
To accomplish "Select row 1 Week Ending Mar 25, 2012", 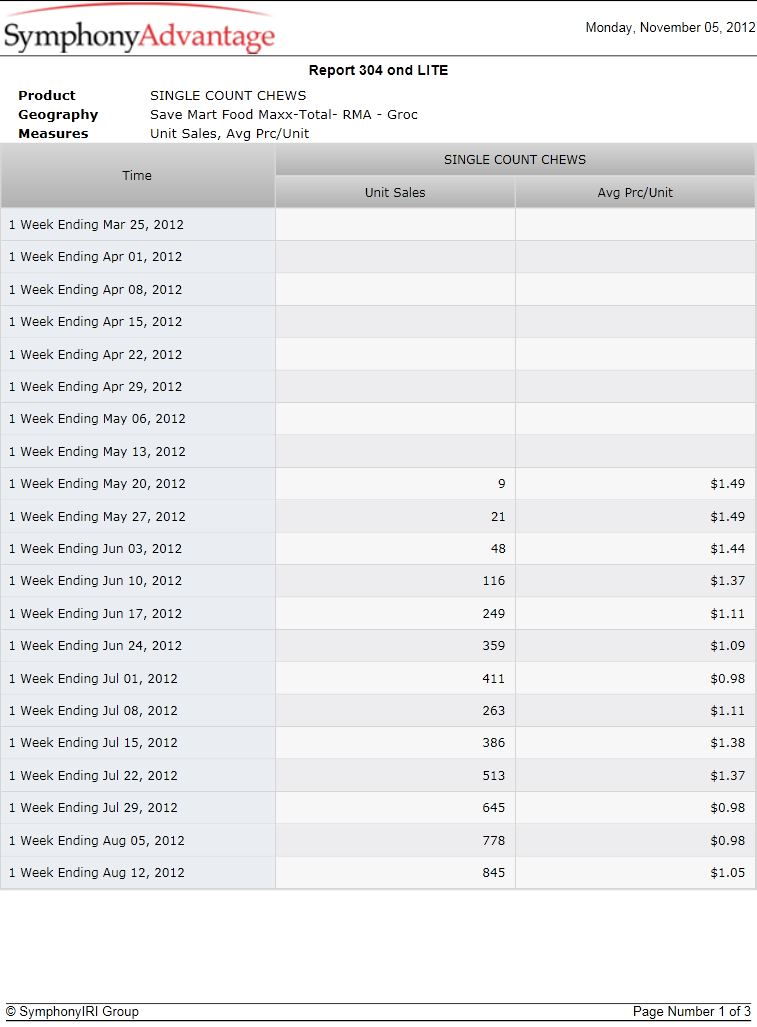I will (378, 225).
